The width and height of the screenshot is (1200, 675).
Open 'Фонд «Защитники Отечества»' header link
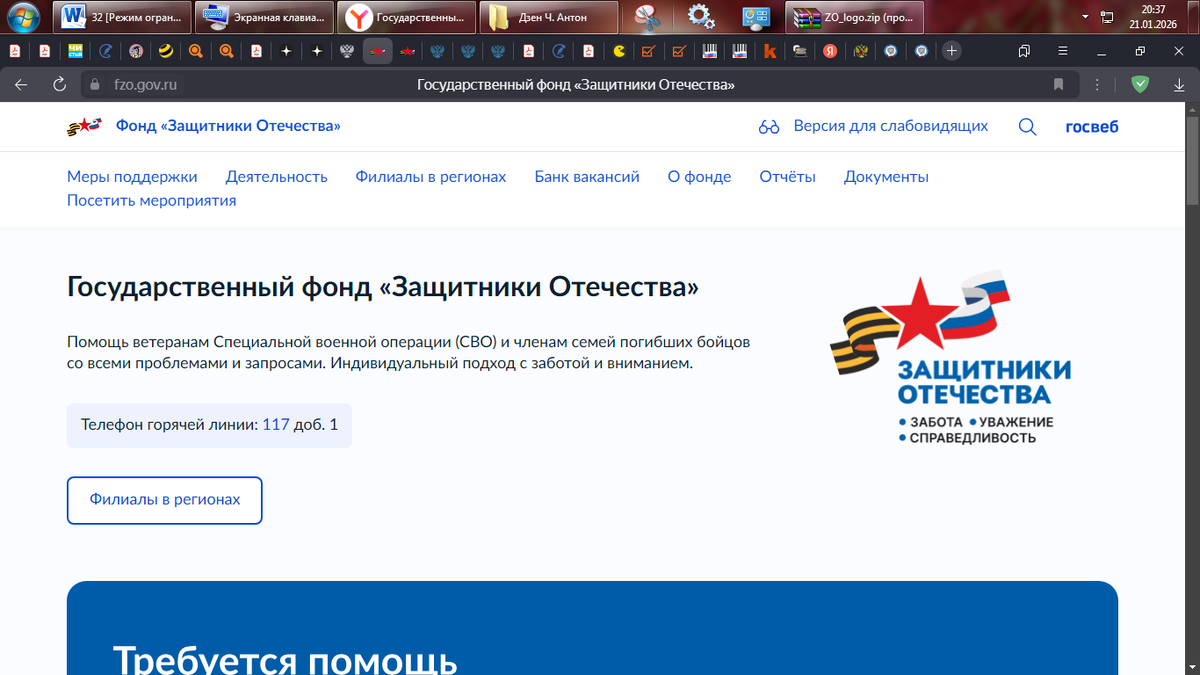point(228,126)
